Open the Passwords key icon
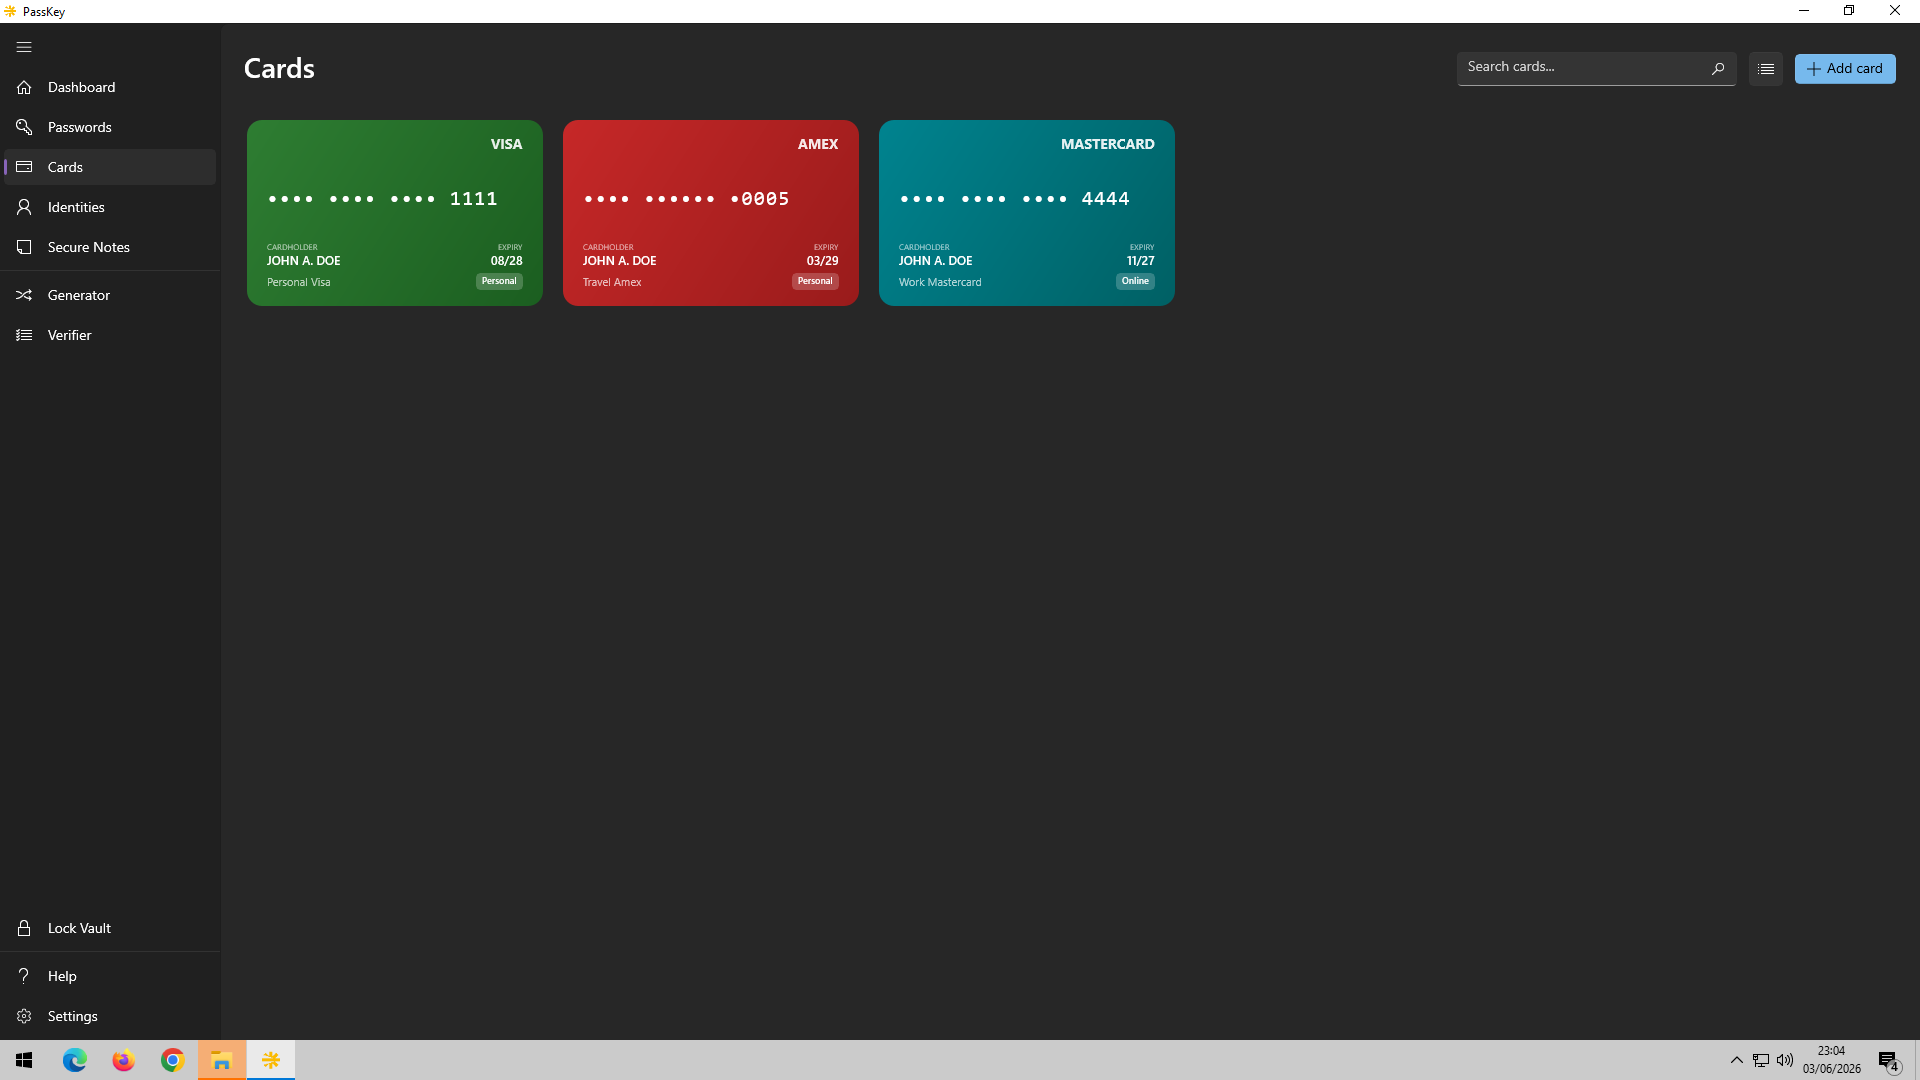 tap(24, 127)
